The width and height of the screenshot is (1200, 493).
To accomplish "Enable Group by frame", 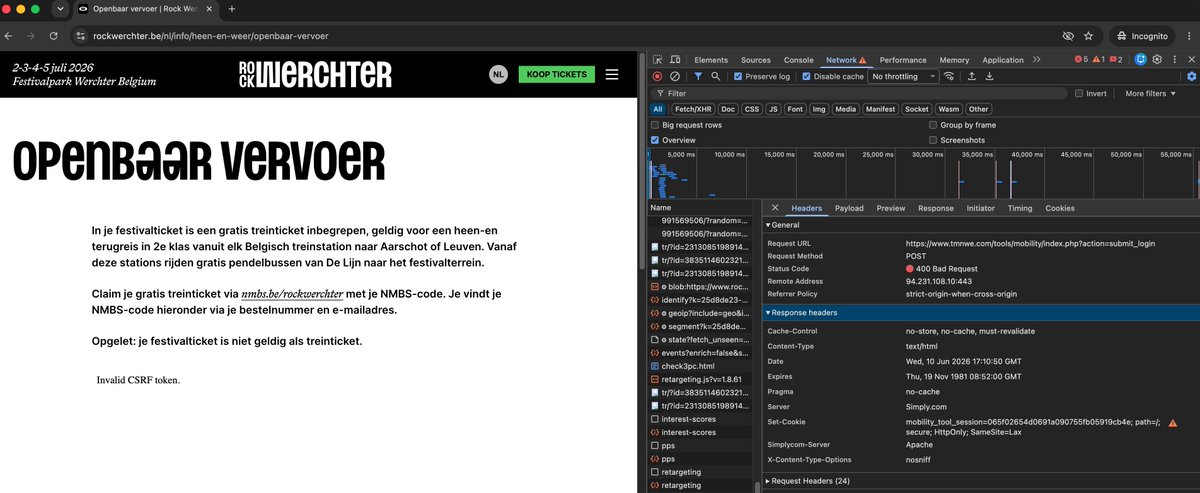I will (933, 125).
